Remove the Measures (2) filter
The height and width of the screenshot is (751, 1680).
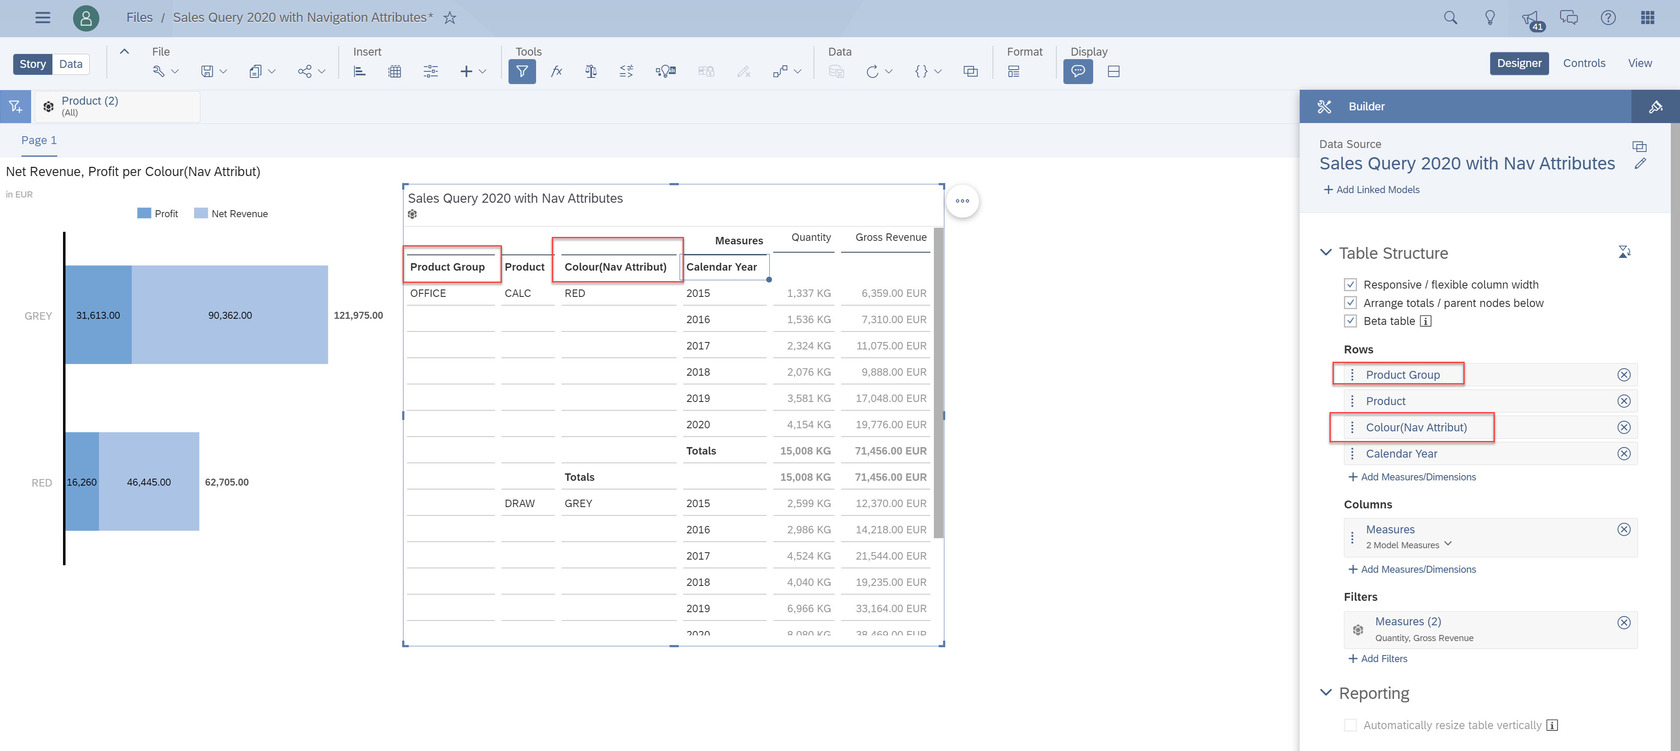pyautogui.click(x=1624, y=623)
